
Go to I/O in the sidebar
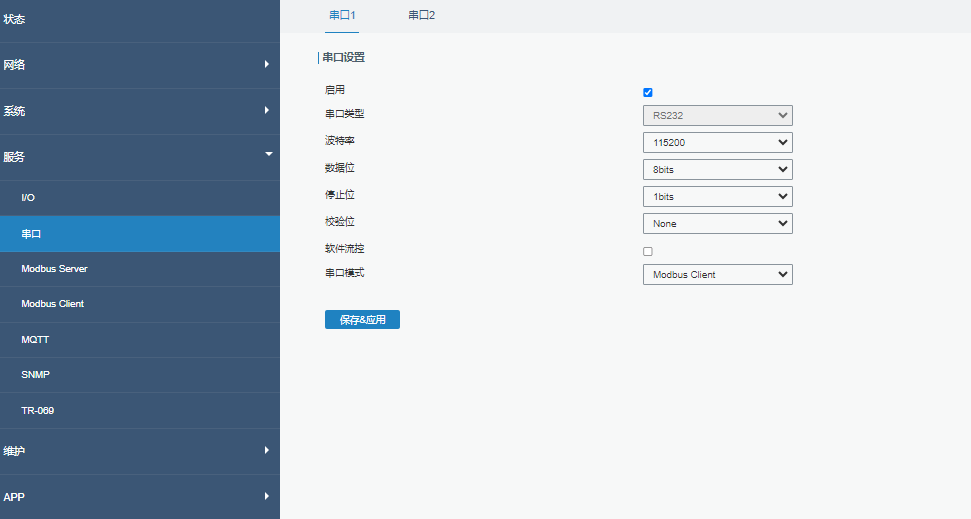pos(28,198)
